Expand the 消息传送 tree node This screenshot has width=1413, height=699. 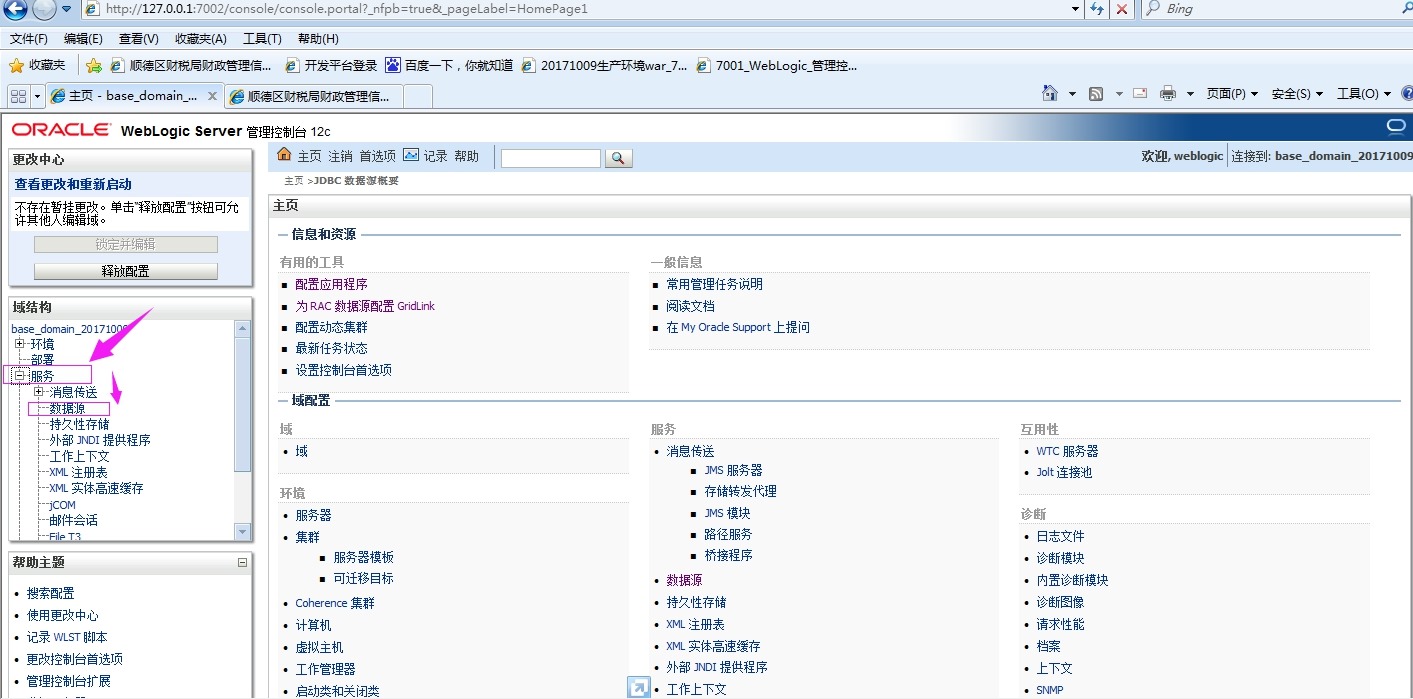coord(39,391)
